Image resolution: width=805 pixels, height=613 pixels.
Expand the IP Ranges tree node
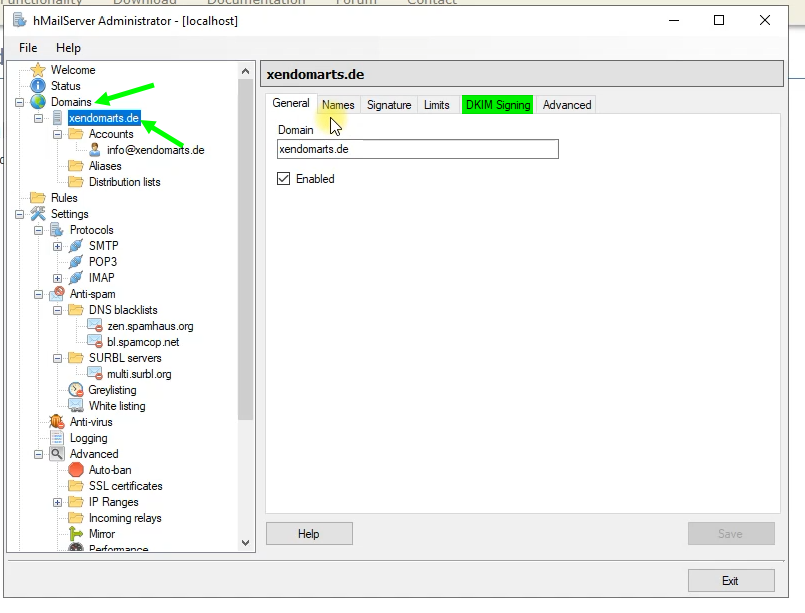click(58, 502)
